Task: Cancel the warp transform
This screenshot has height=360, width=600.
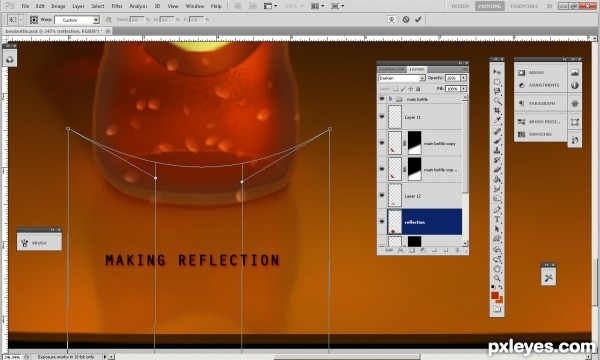Action: pos(406,19)
